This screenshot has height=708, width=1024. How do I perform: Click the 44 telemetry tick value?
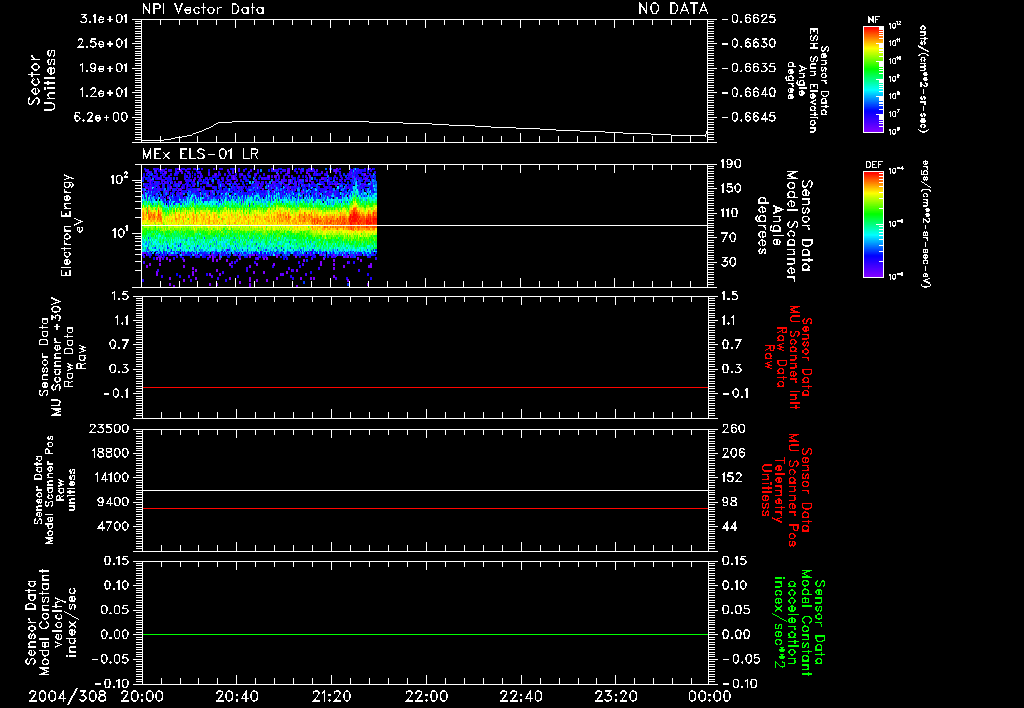(729, 526)
